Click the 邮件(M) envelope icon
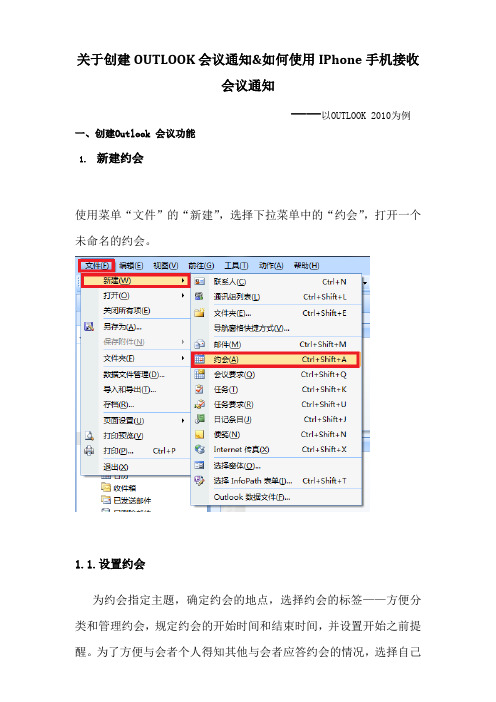Image resolution: width=496 pixels, height=702 pixels. coord(200,344)
